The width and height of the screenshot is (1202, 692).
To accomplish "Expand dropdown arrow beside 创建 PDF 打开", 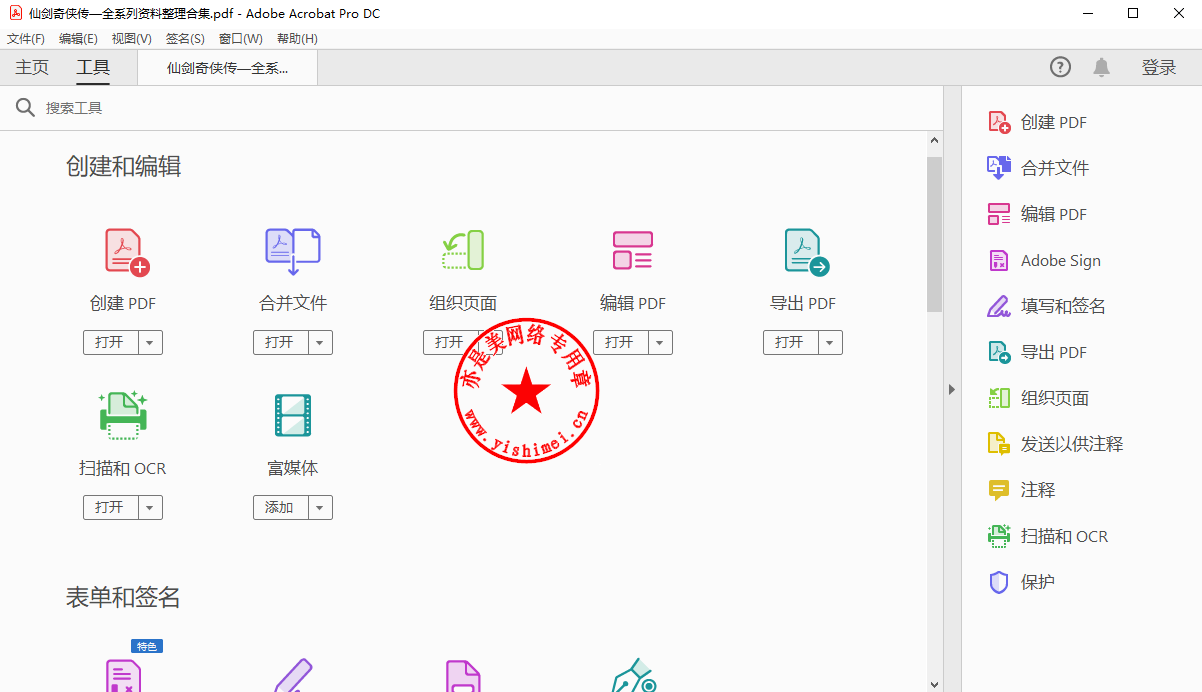I will point(150,342).
